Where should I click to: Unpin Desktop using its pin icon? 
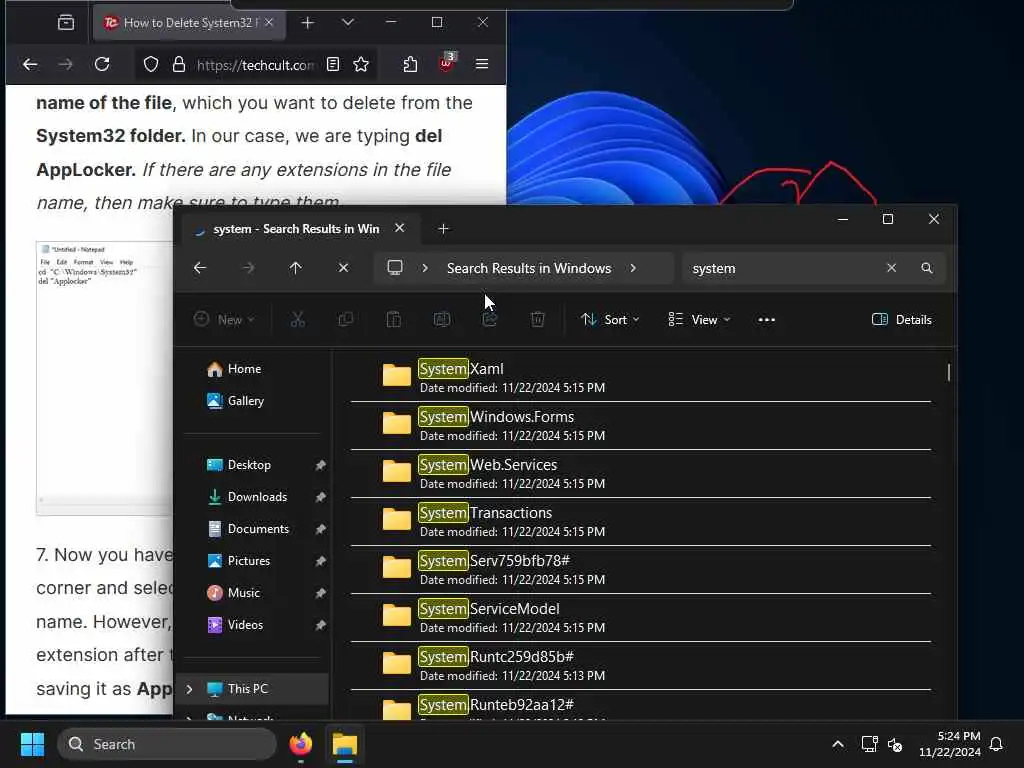pos(320,465)
